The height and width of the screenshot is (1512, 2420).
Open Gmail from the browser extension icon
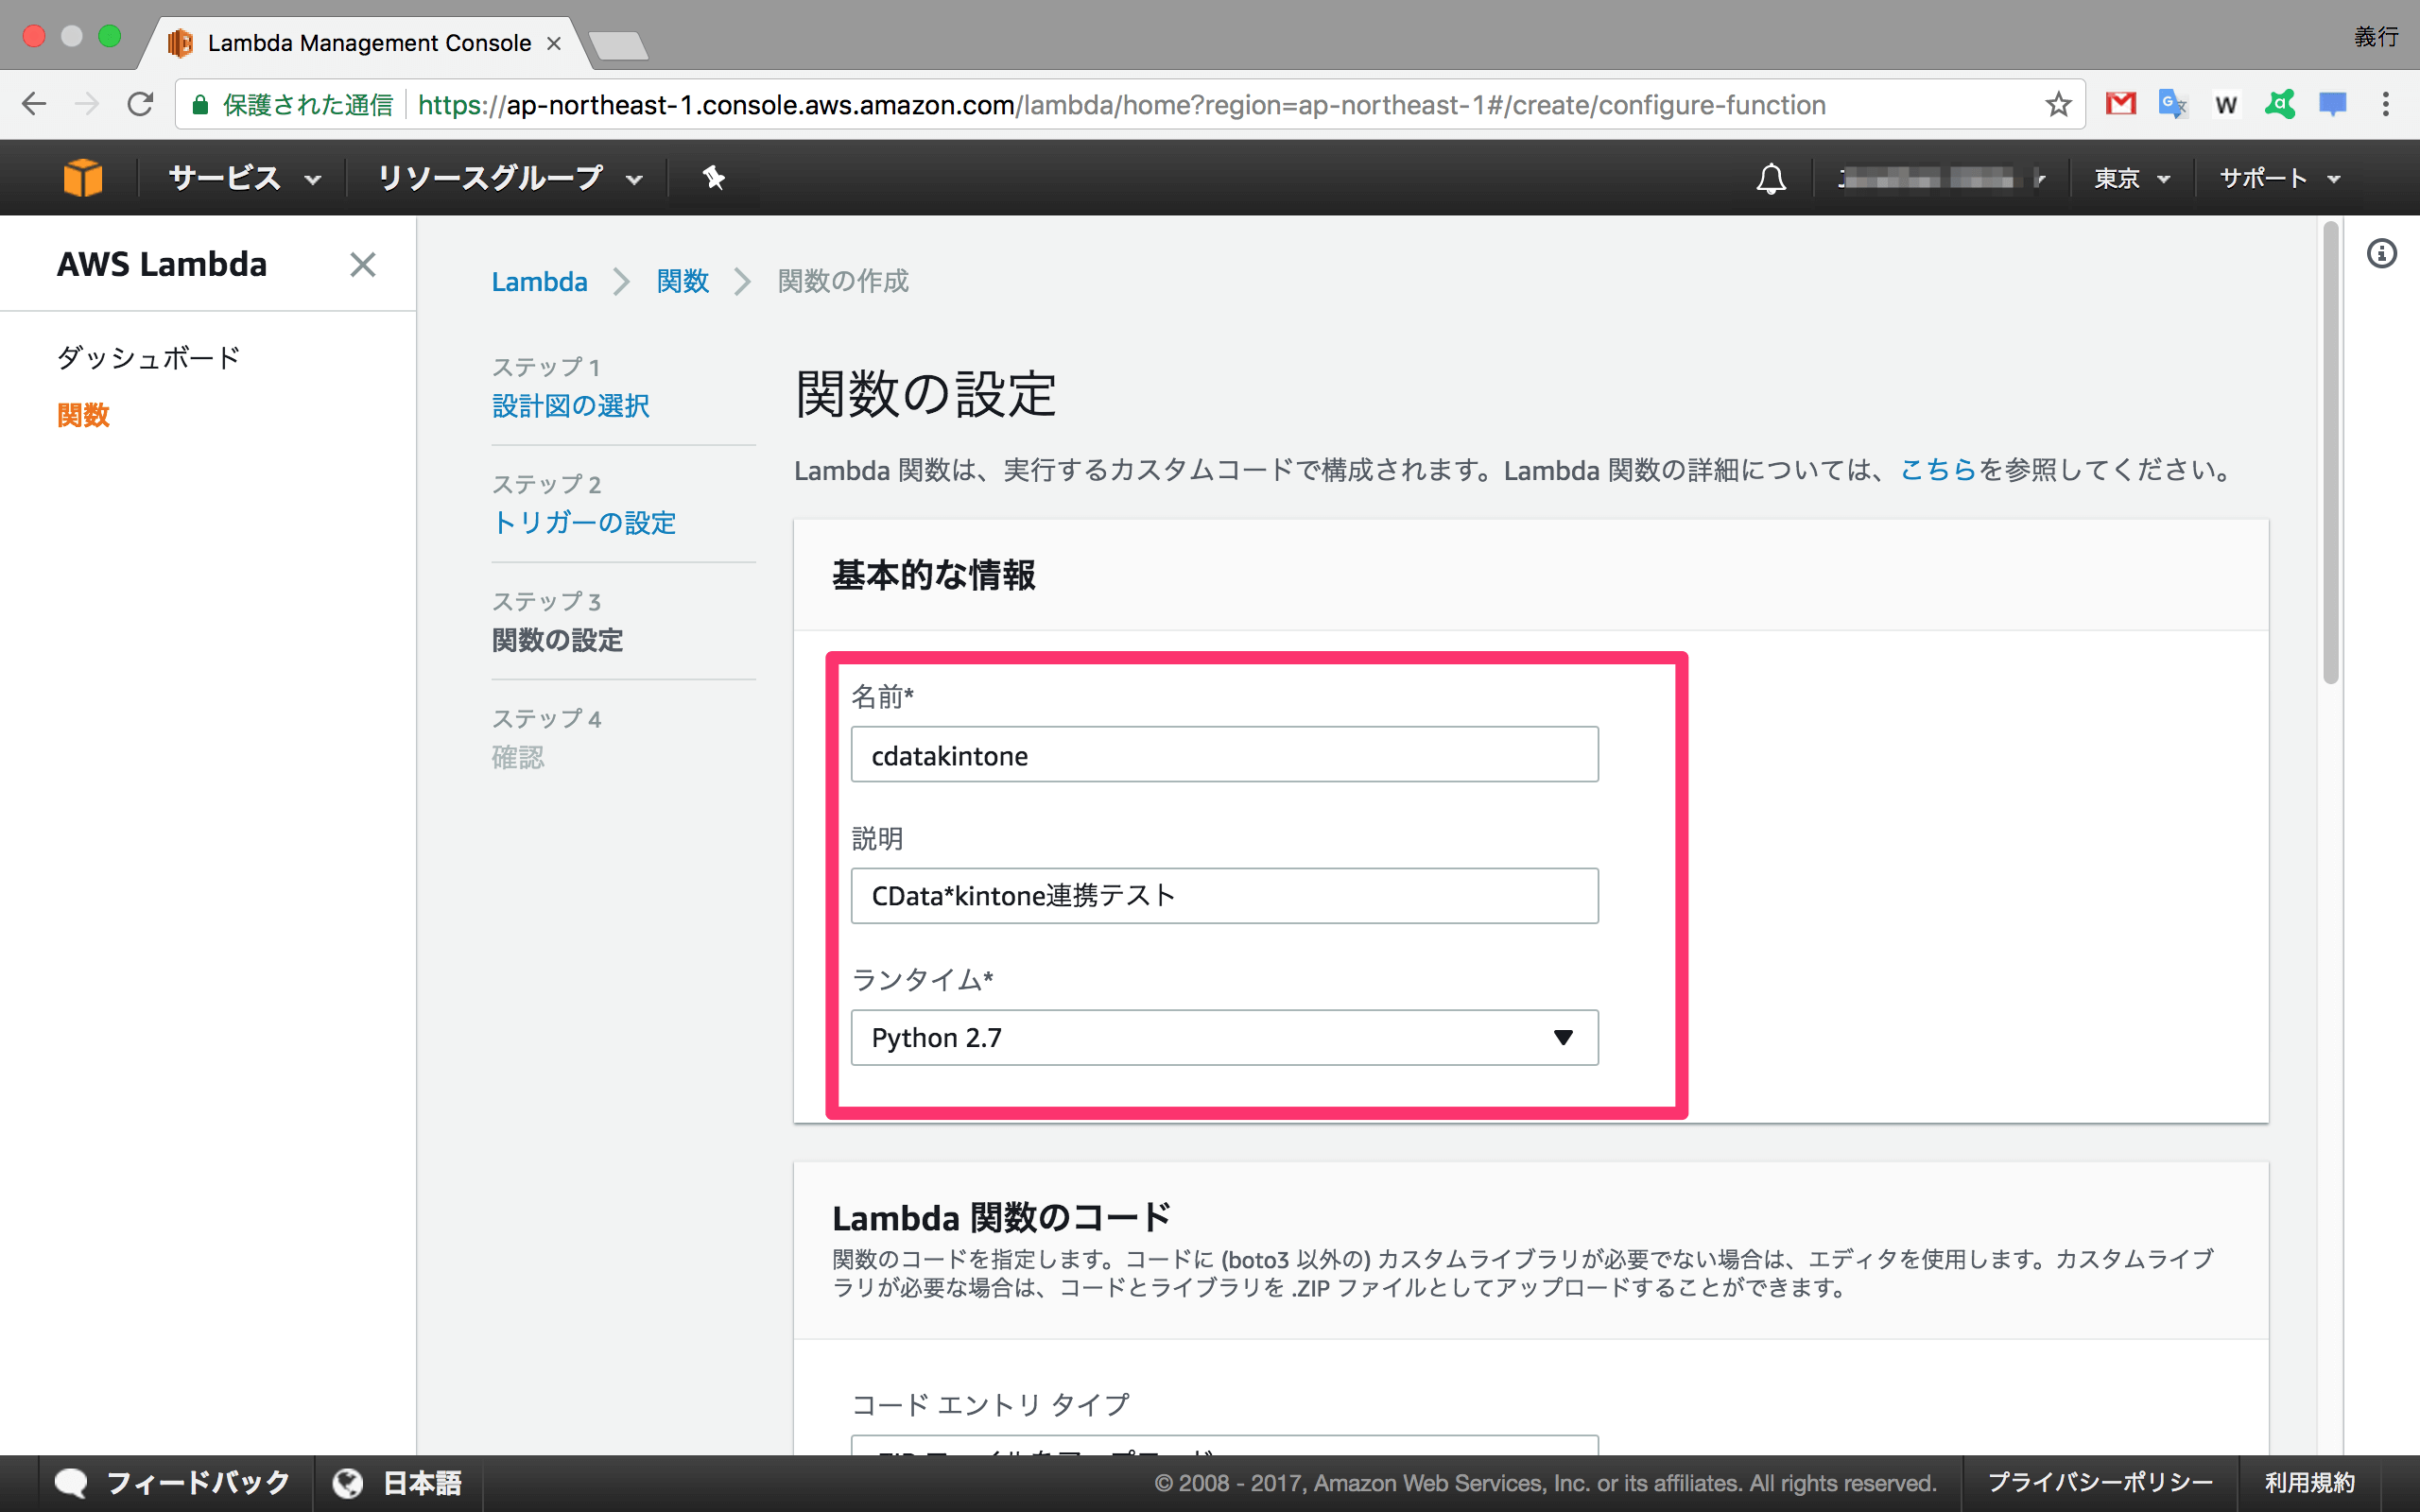tap(2121, 104)
